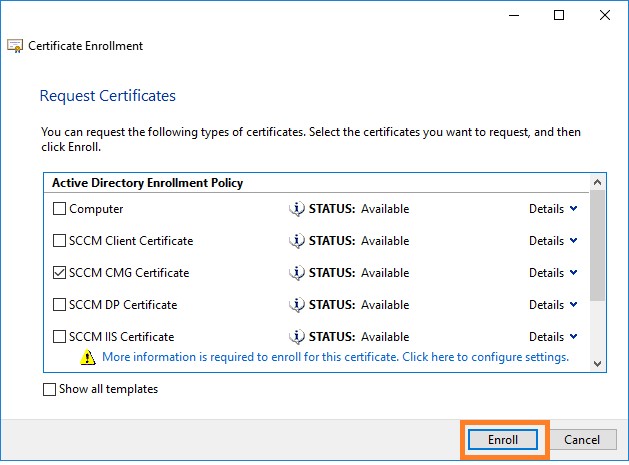The width and height of the screenshot is (629, 465).
Task: Click the status info icon for SCCM CMG Certificate
Action: click(297, 273)
